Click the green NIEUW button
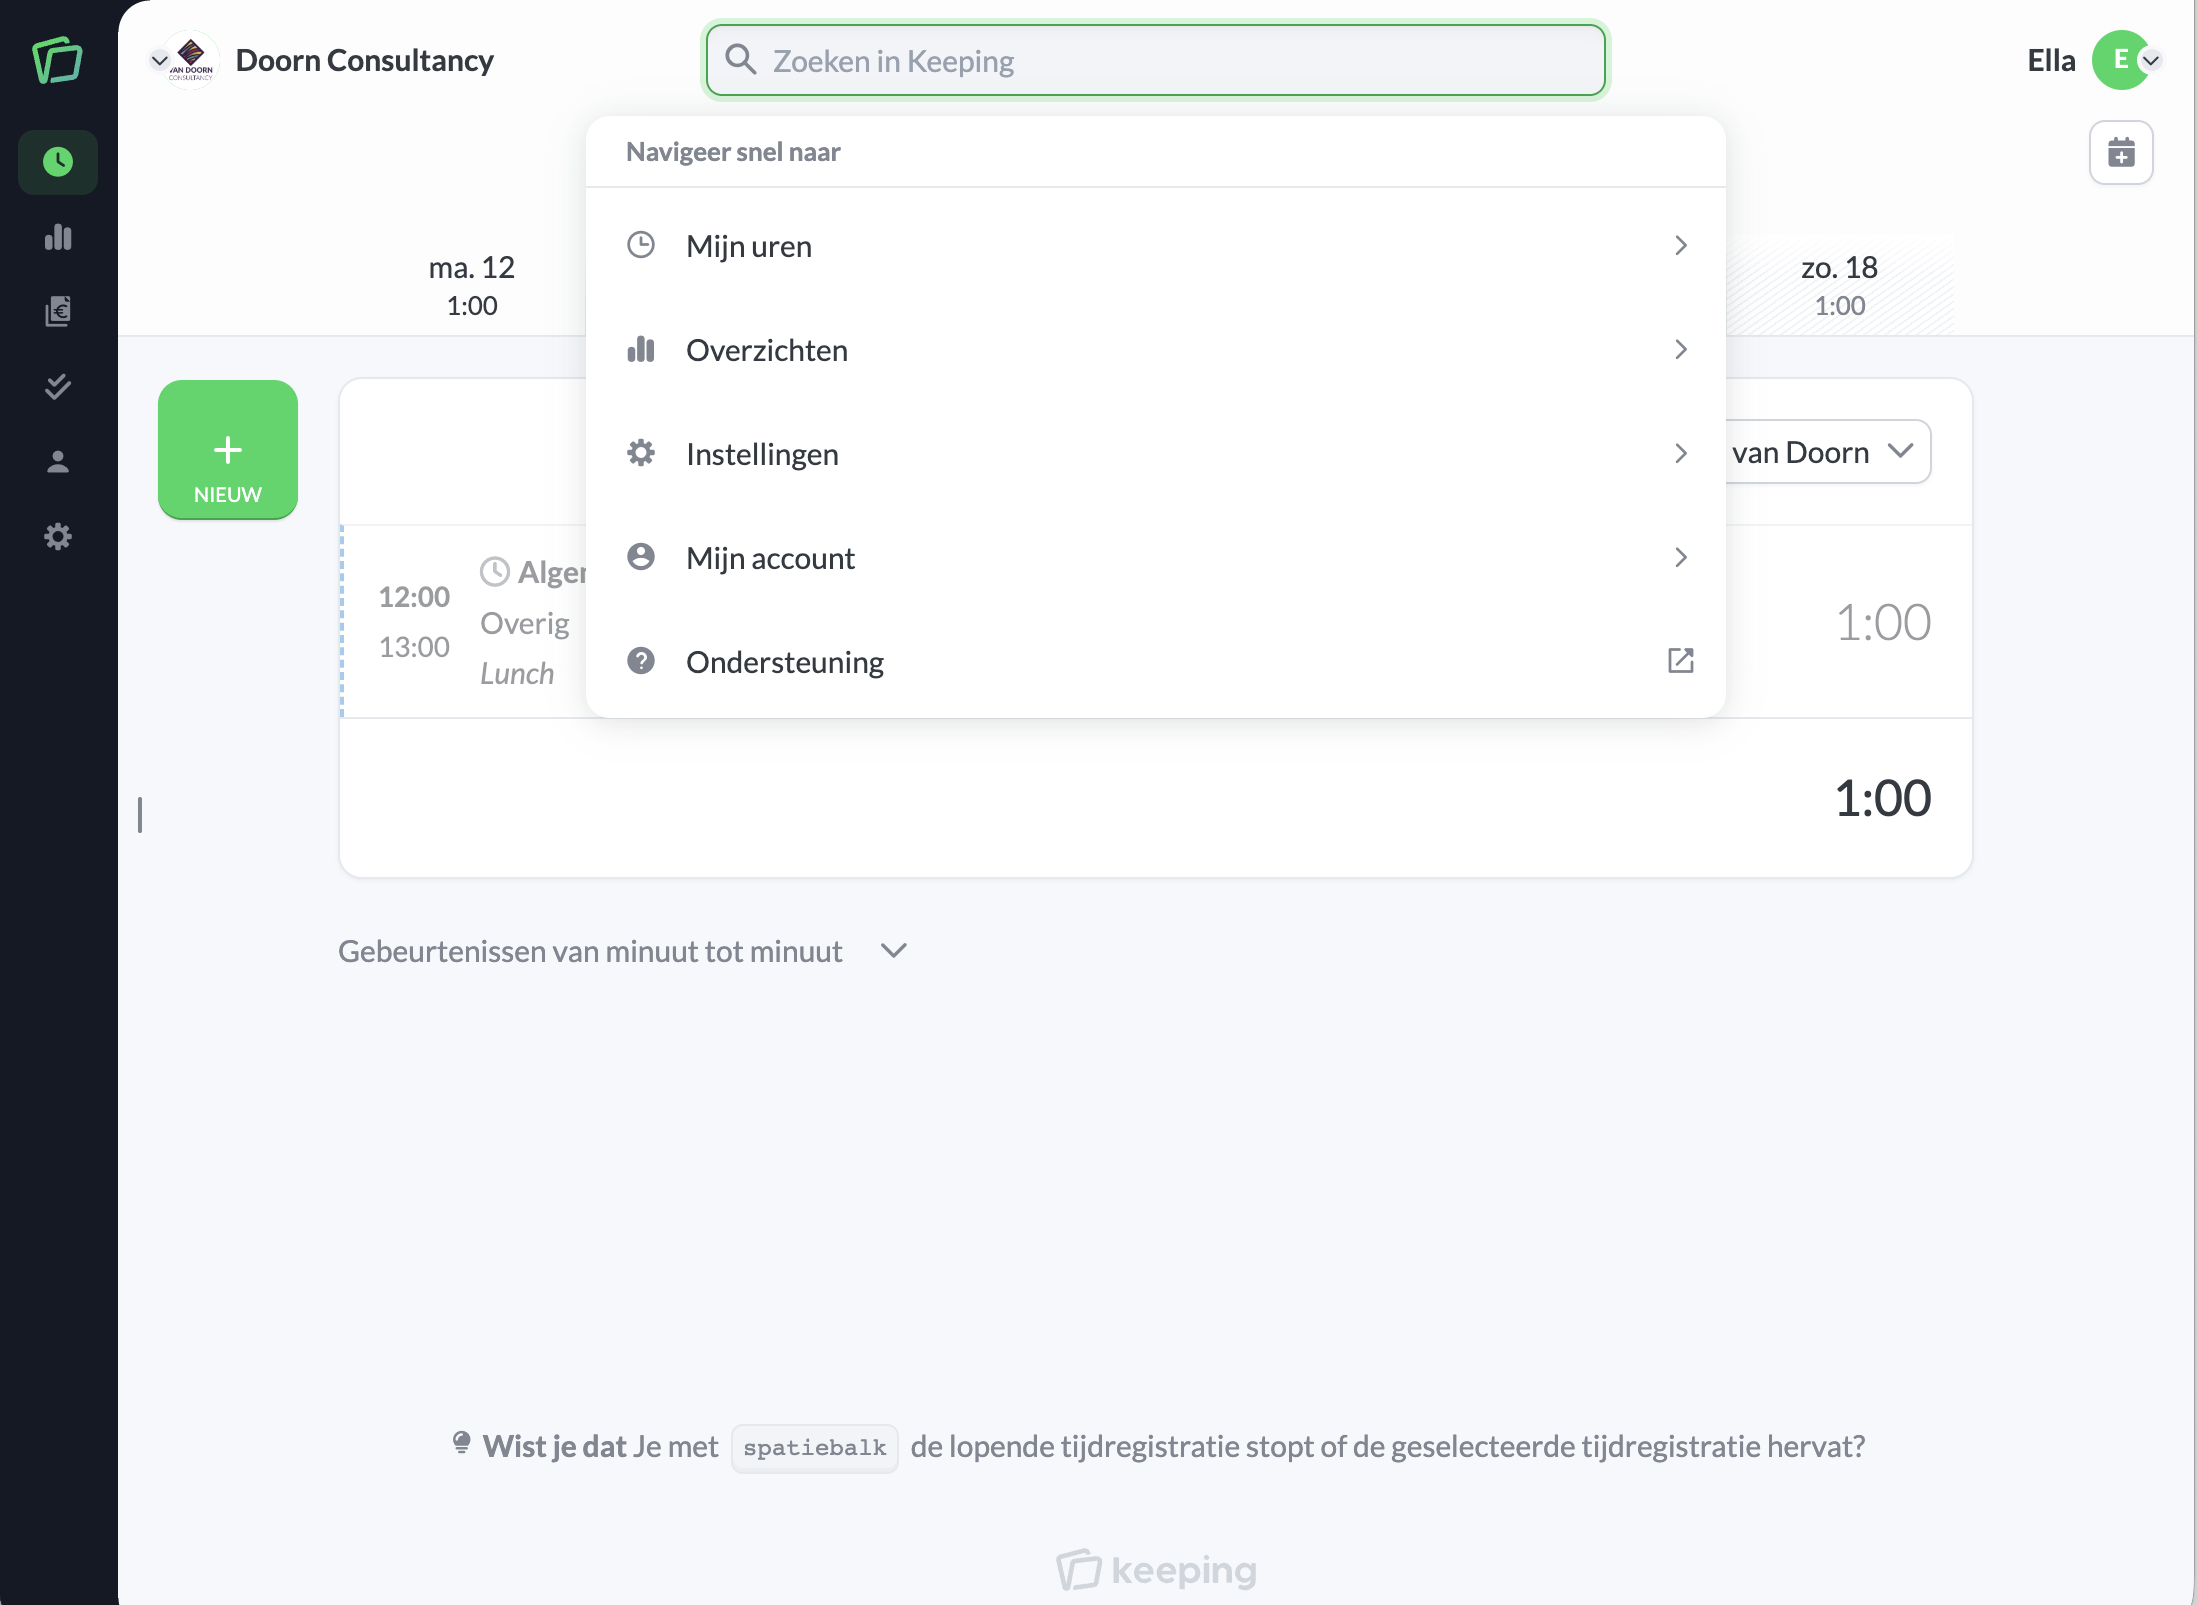The image size is (2197, 1605). (x=228, y=450)
